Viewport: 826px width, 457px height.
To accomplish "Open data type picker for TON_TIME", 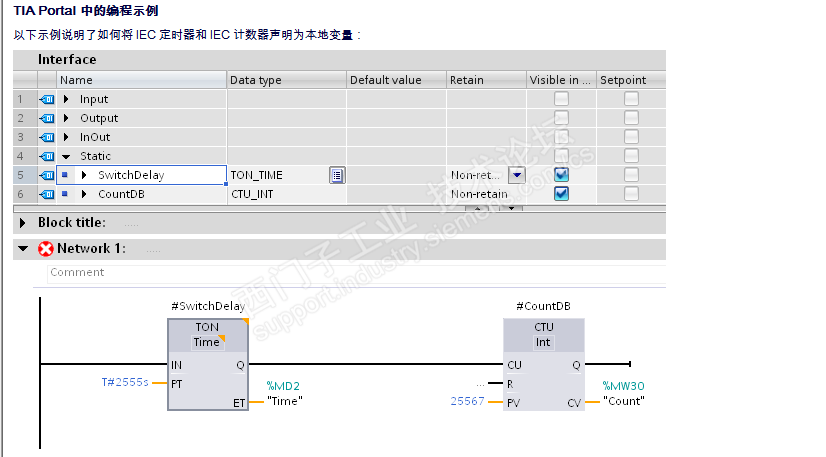I will (x=337, y=175).
